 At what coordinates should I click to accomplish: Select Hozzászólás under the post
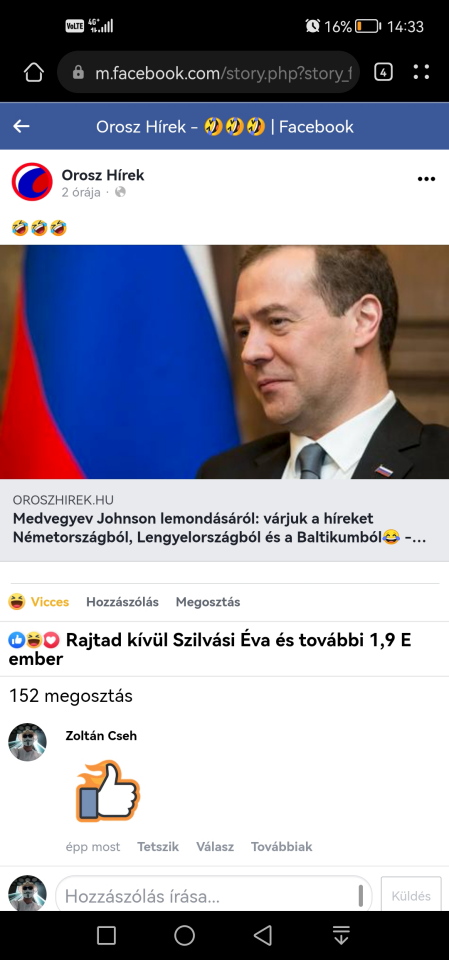click(x=122, y=602)
